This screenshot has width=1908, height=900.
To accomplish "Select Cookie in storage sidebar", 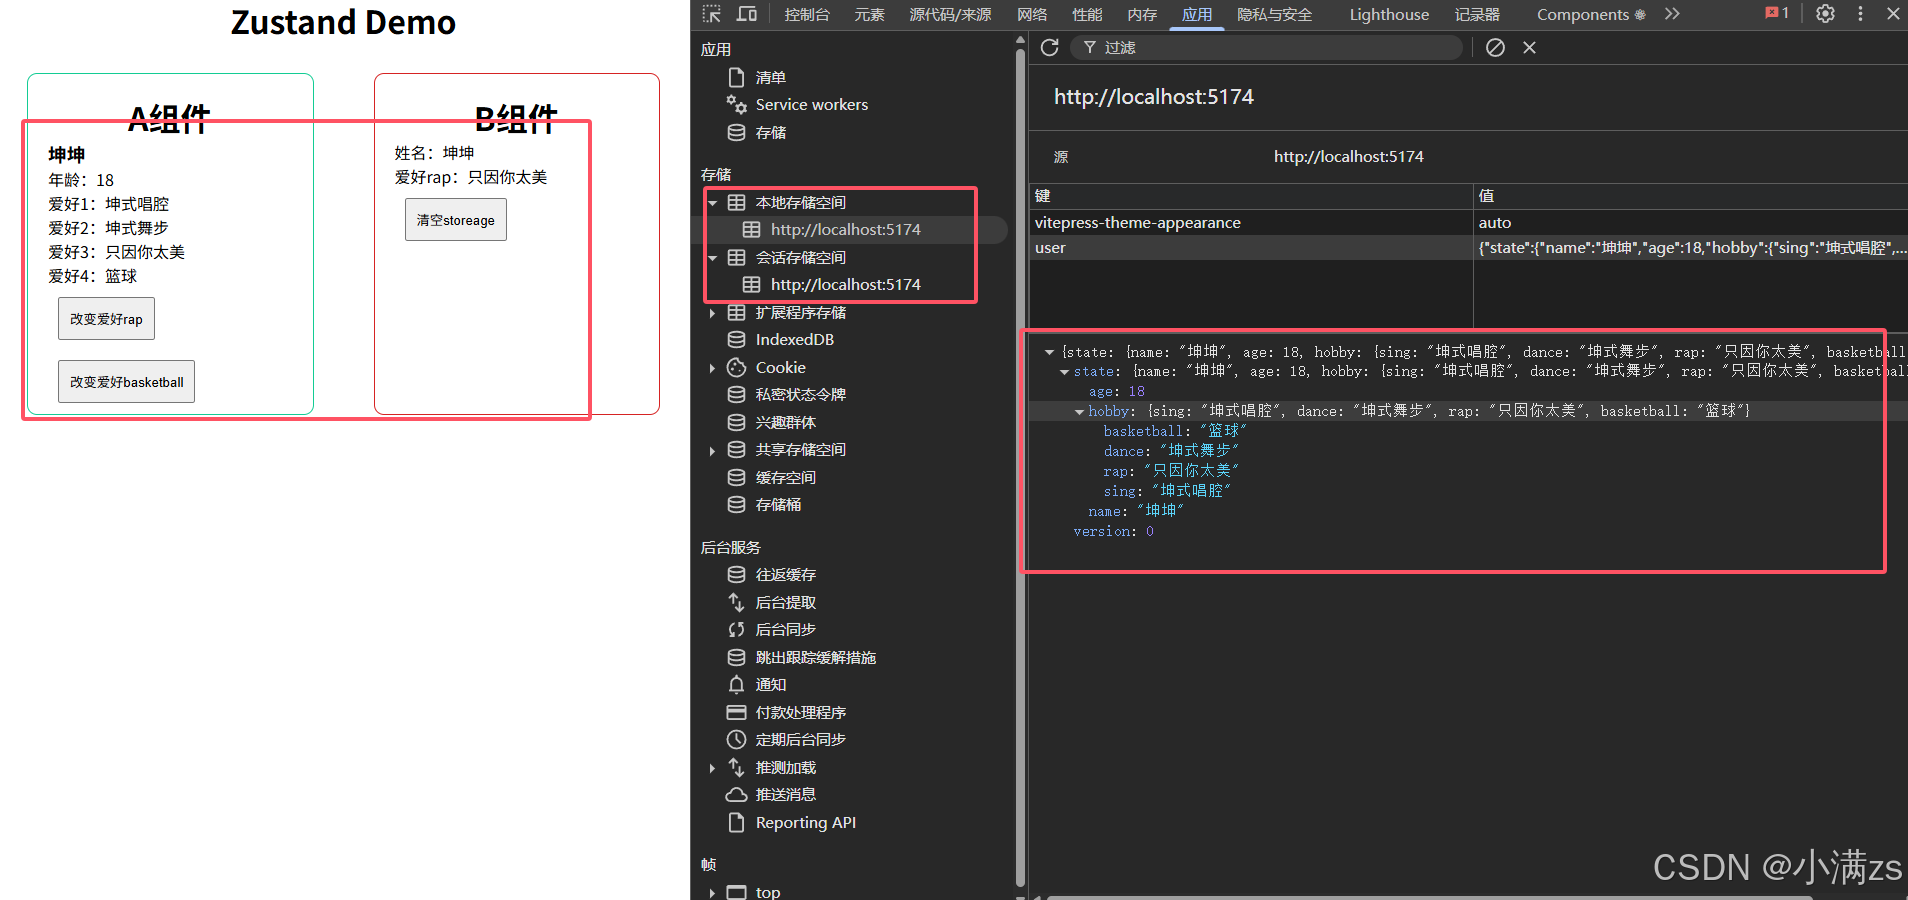I will [x=780, y=367].
